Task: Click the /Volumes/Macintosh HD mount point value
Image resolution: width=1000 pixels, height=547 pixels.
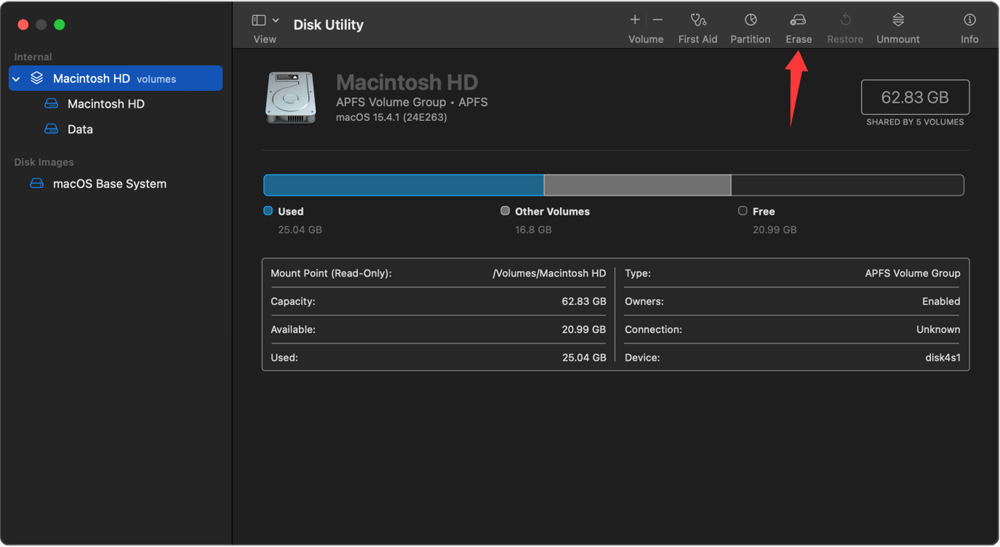Action: (x=549, y=274)
